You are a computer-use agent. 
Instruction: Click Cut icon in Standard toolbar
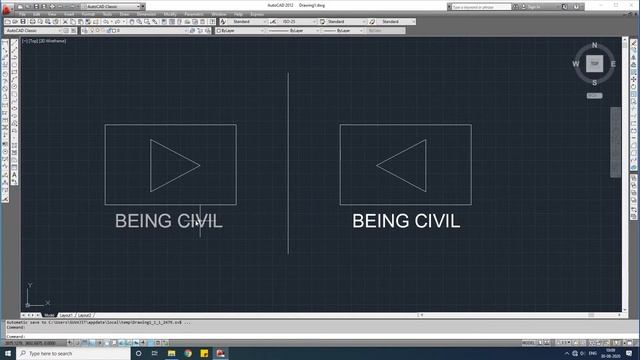[x=65, y=22]
